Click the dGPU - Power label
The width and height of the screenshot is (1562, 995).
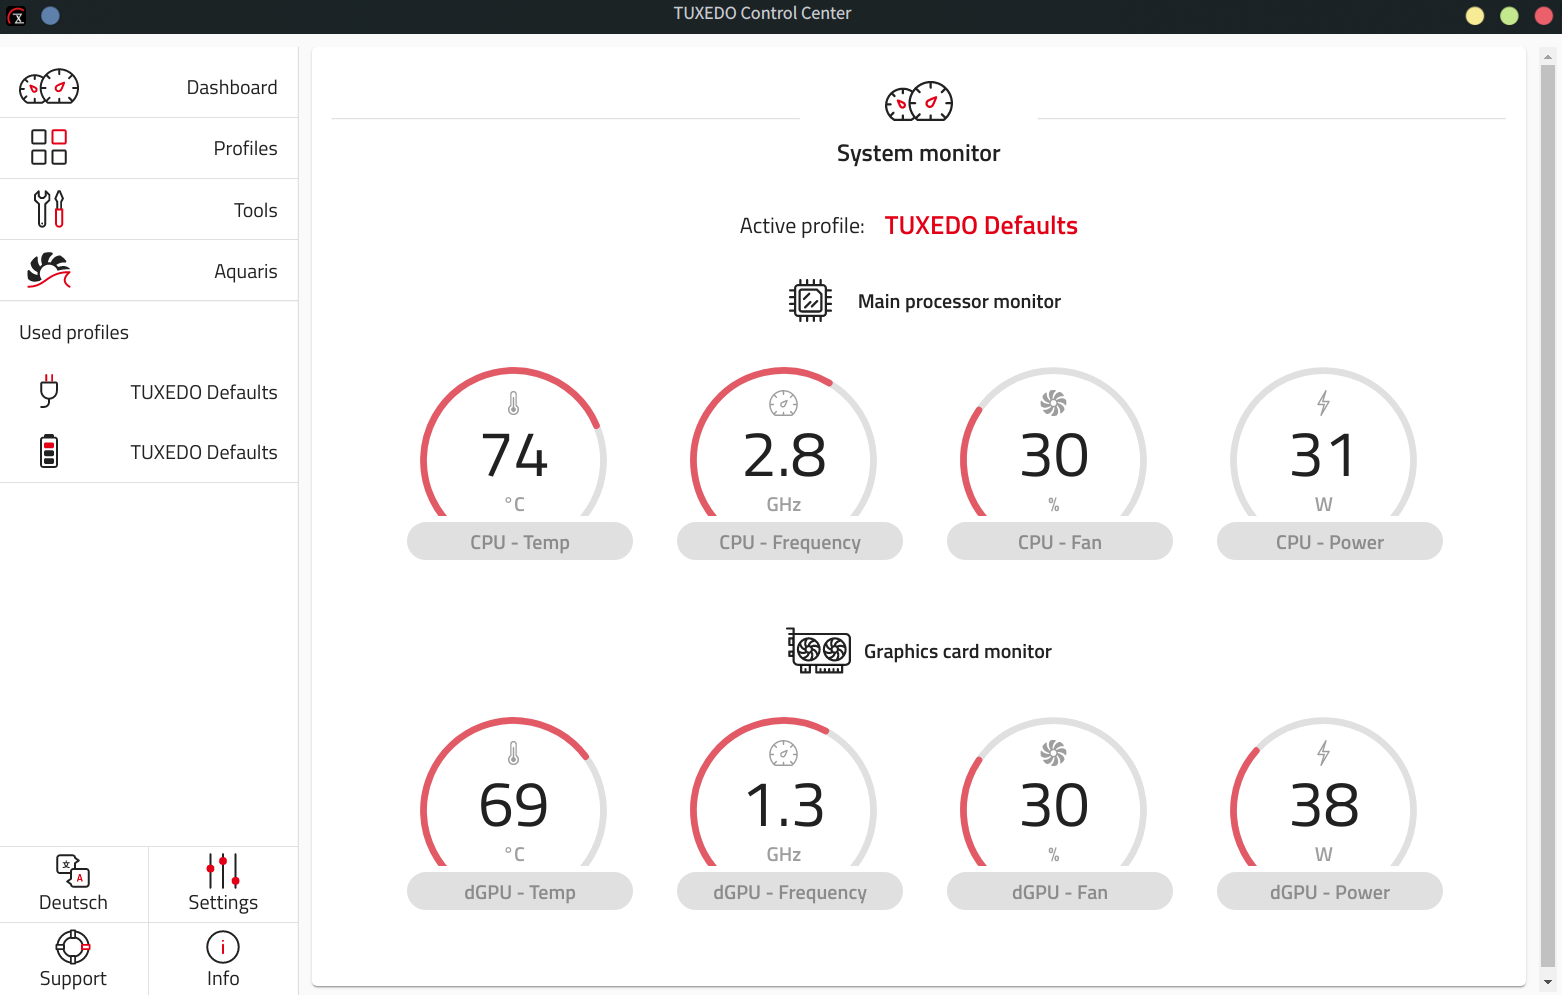pos(1329,892)
